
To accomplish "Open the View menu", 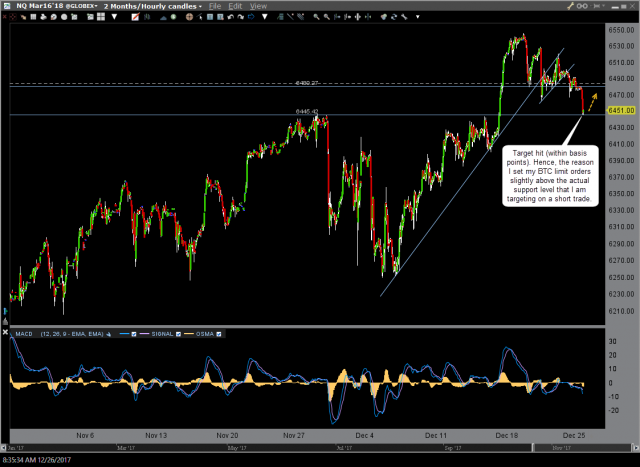I will (258, 6).
